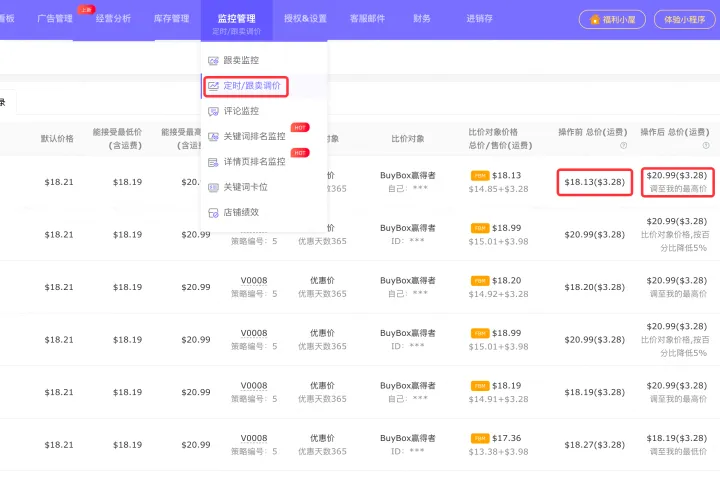Click $20.99 max price in the $17.36 row

click(x=196, y=445)
